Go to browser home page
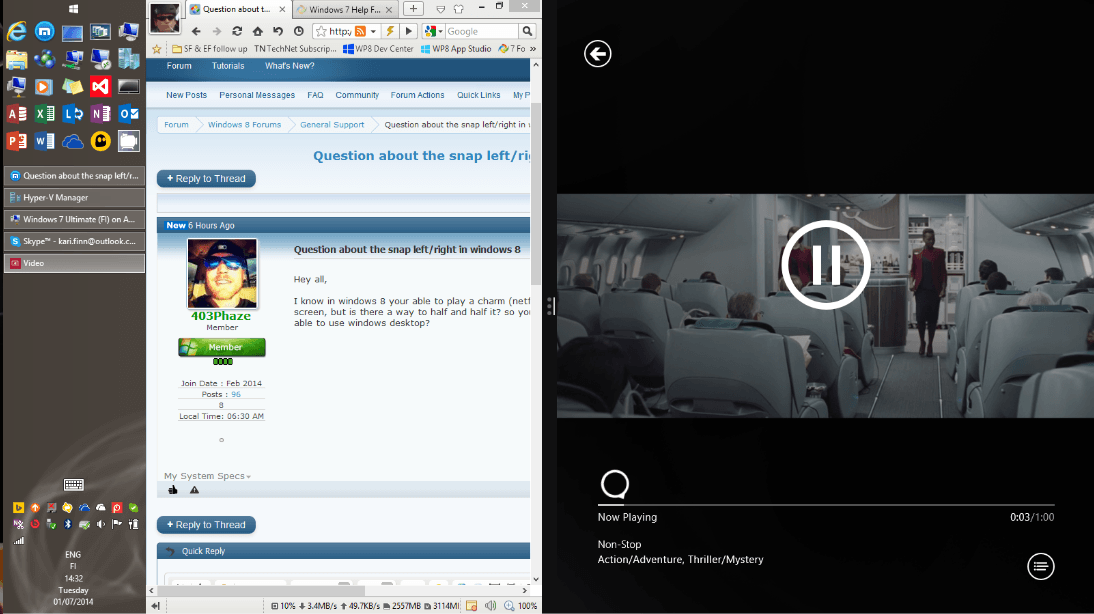 pos(257,31)
